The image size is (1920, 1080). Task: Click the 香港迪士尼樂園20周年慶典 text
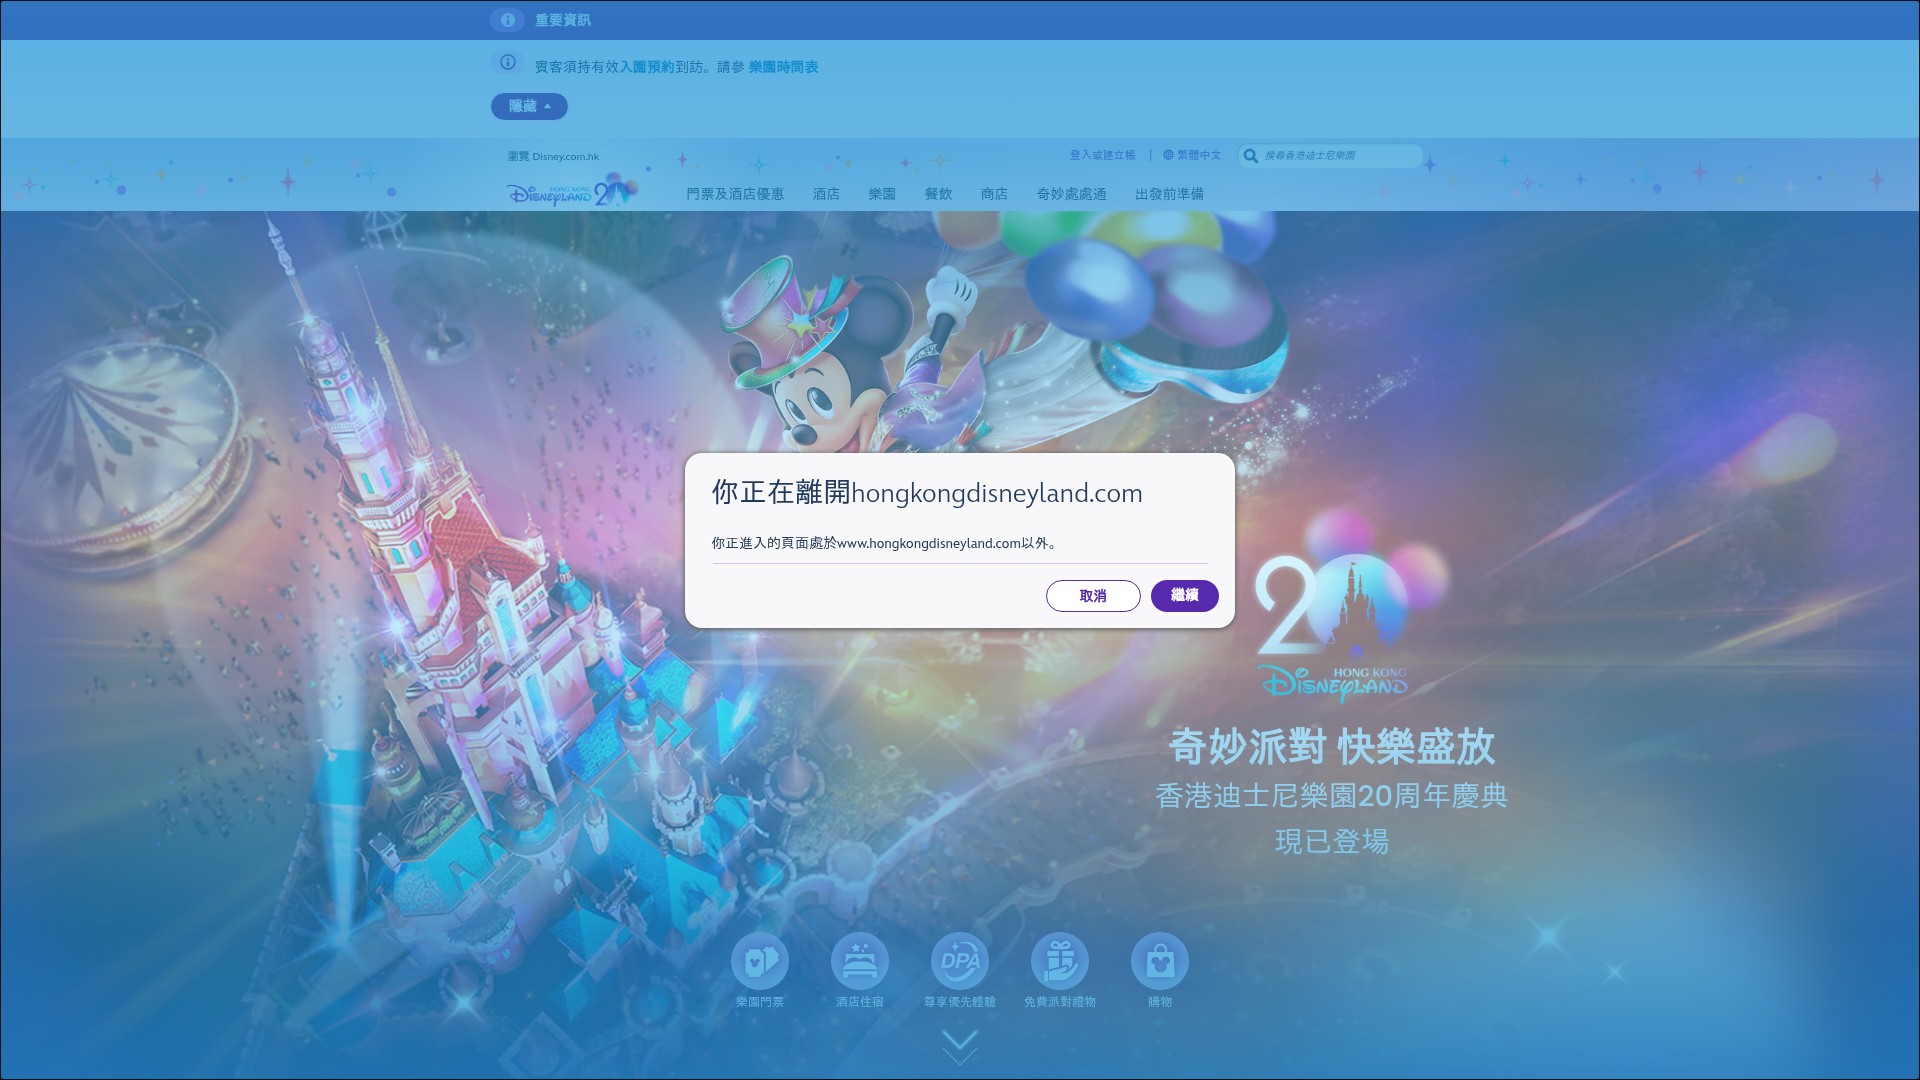click(x=1331, y=796)
